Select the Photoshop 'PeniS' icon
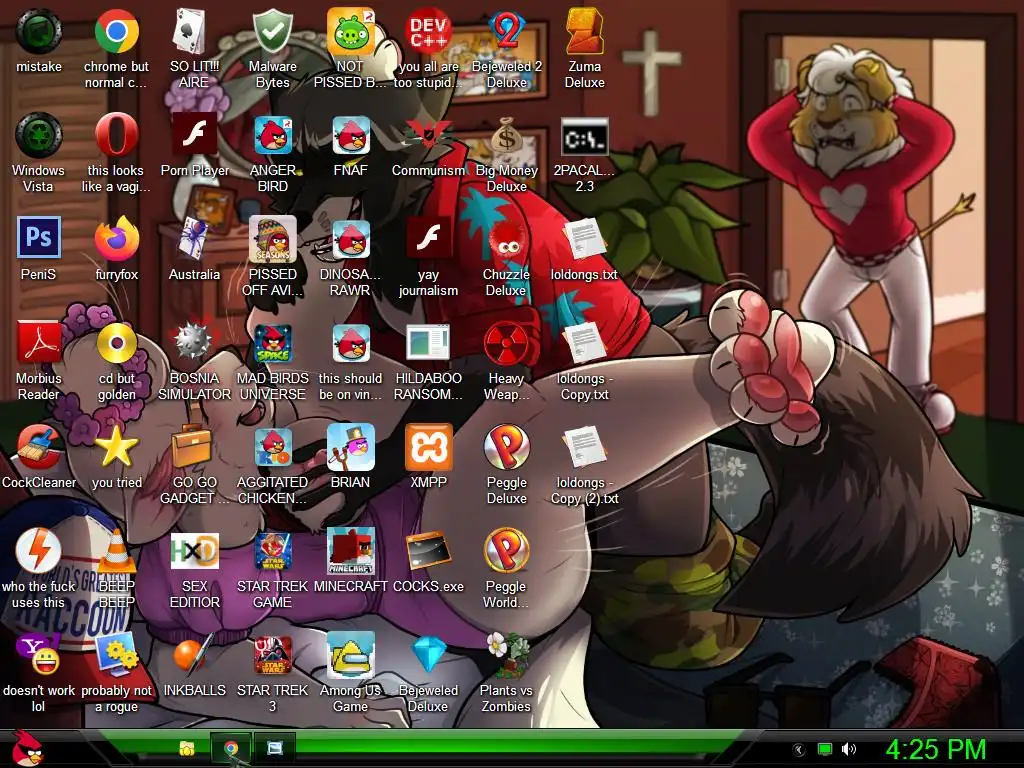1024x768 pixels. tap(39, 239)
